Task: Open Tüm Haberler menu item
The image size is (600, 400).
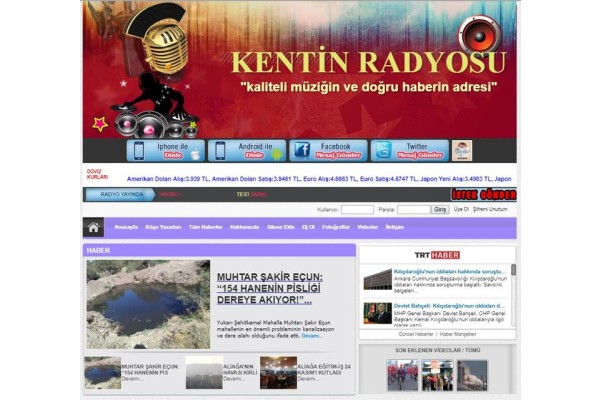Action: click(205, 227)
